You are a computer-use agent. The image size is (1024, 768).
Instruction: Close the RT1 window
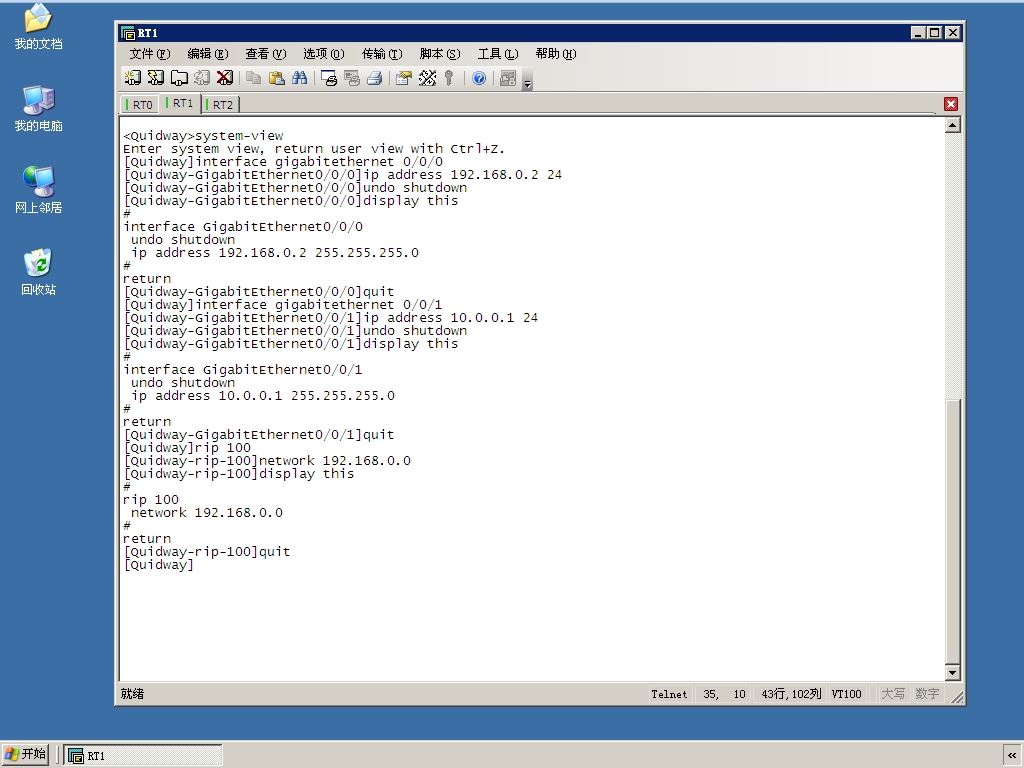(x=953, y=33)
